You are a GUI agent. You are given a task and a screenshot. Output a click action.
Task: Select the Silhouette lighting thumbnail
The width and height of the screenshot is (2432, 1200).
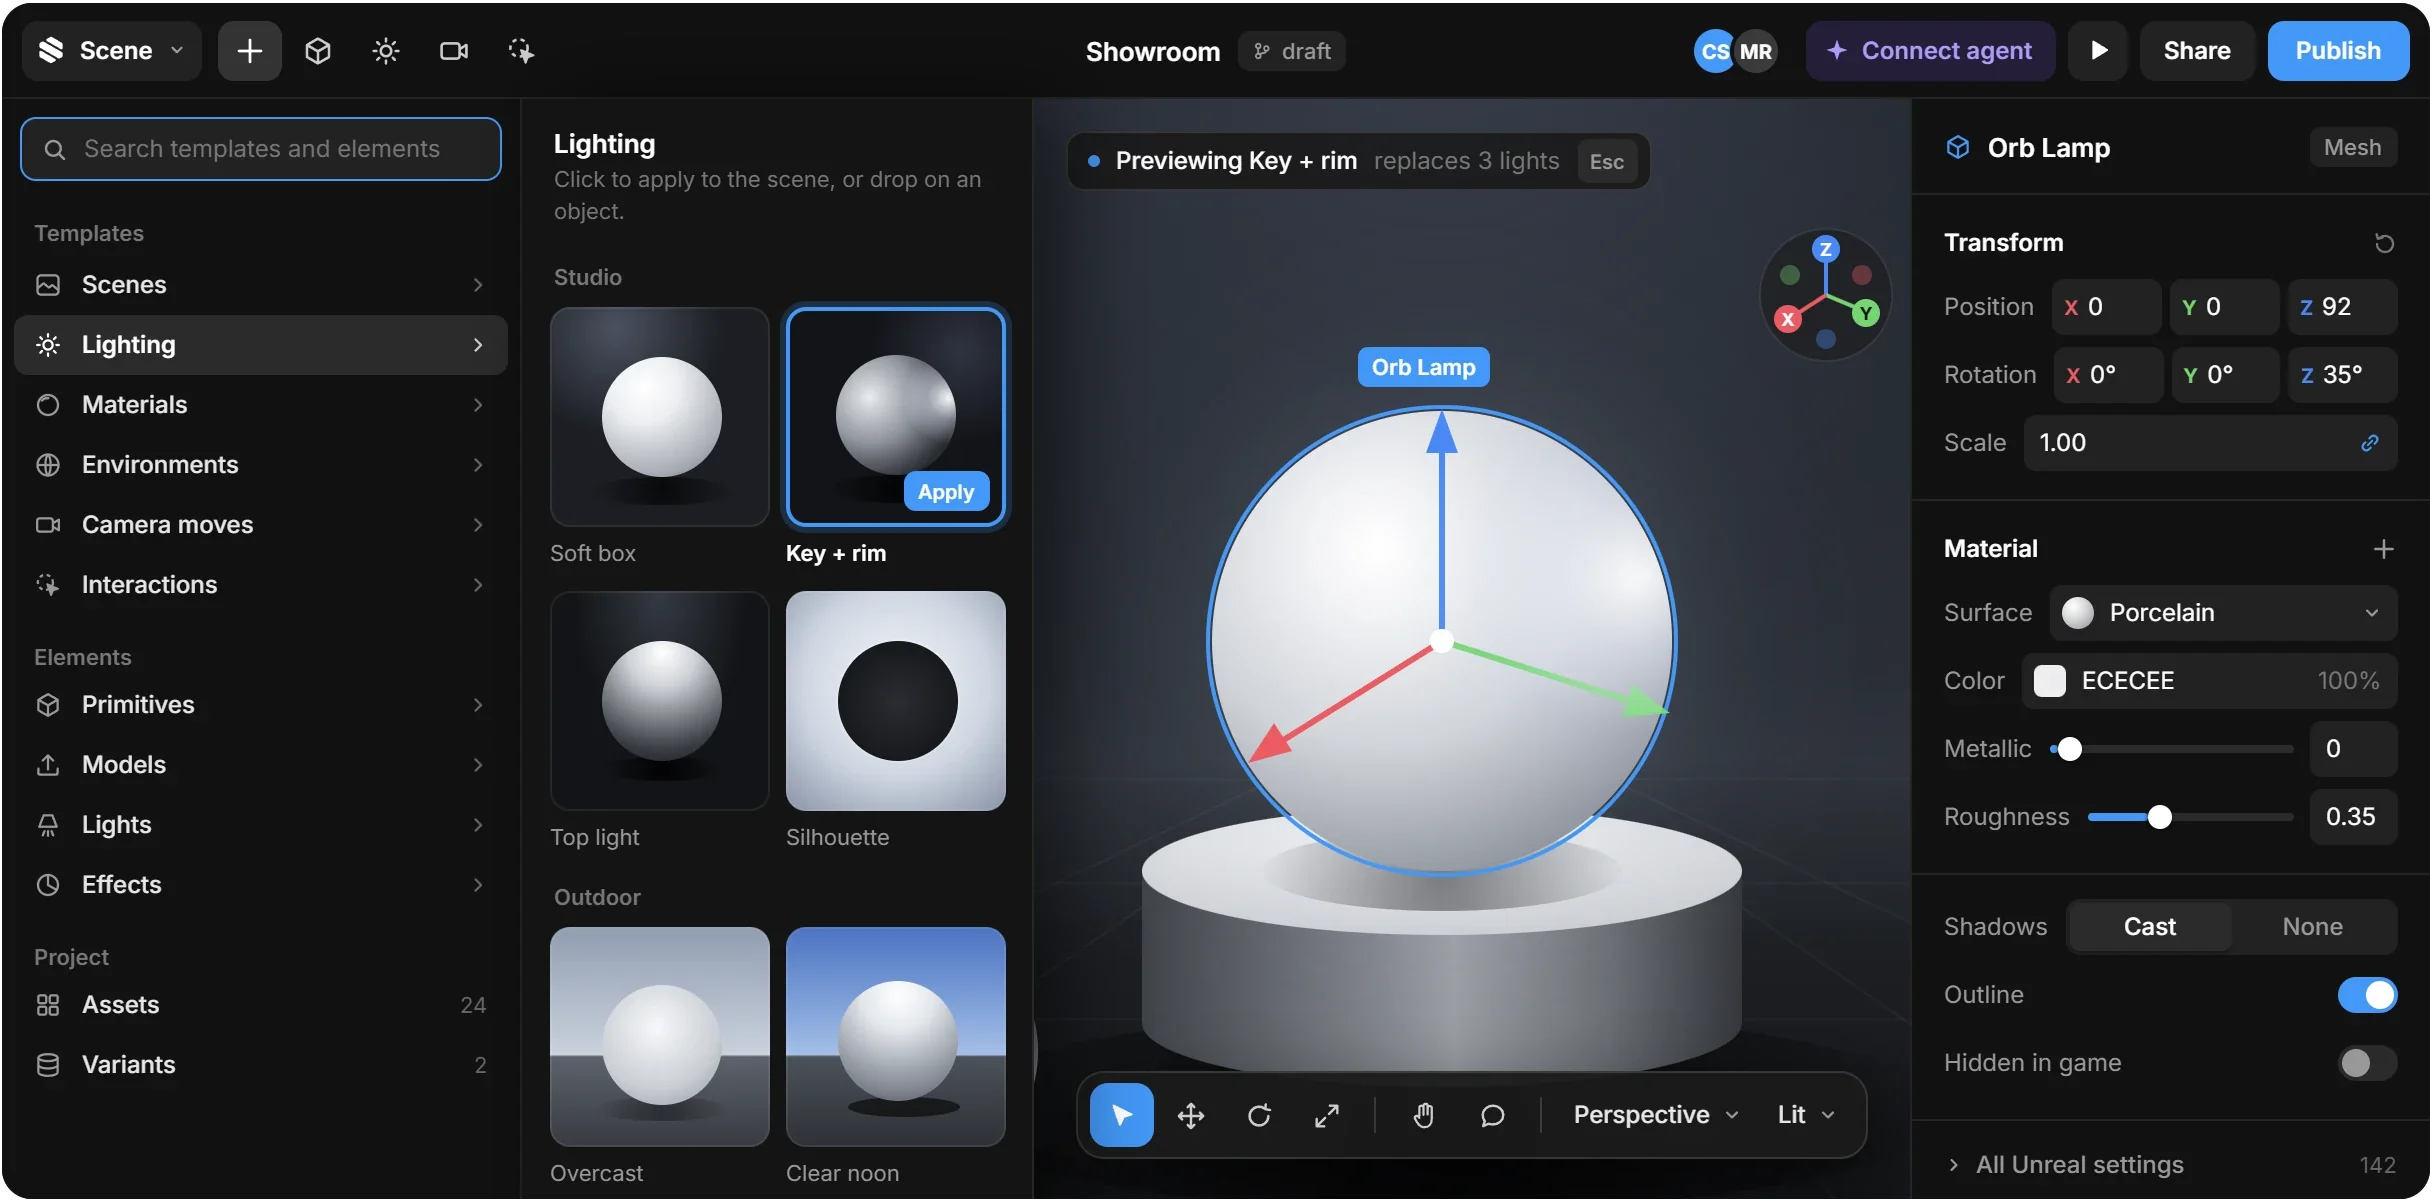(896, 701)
